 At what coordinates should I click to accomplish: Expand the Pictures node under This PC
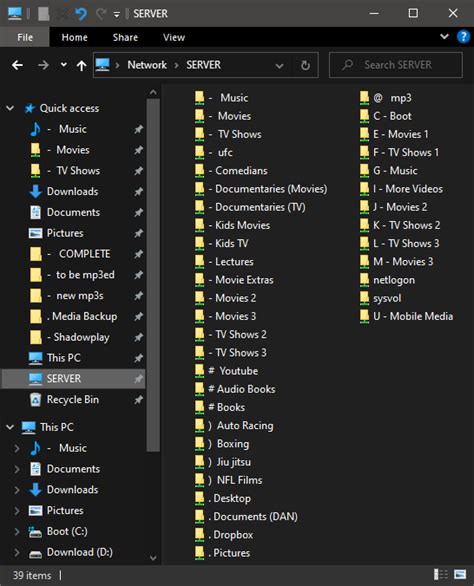coord(17,511)
